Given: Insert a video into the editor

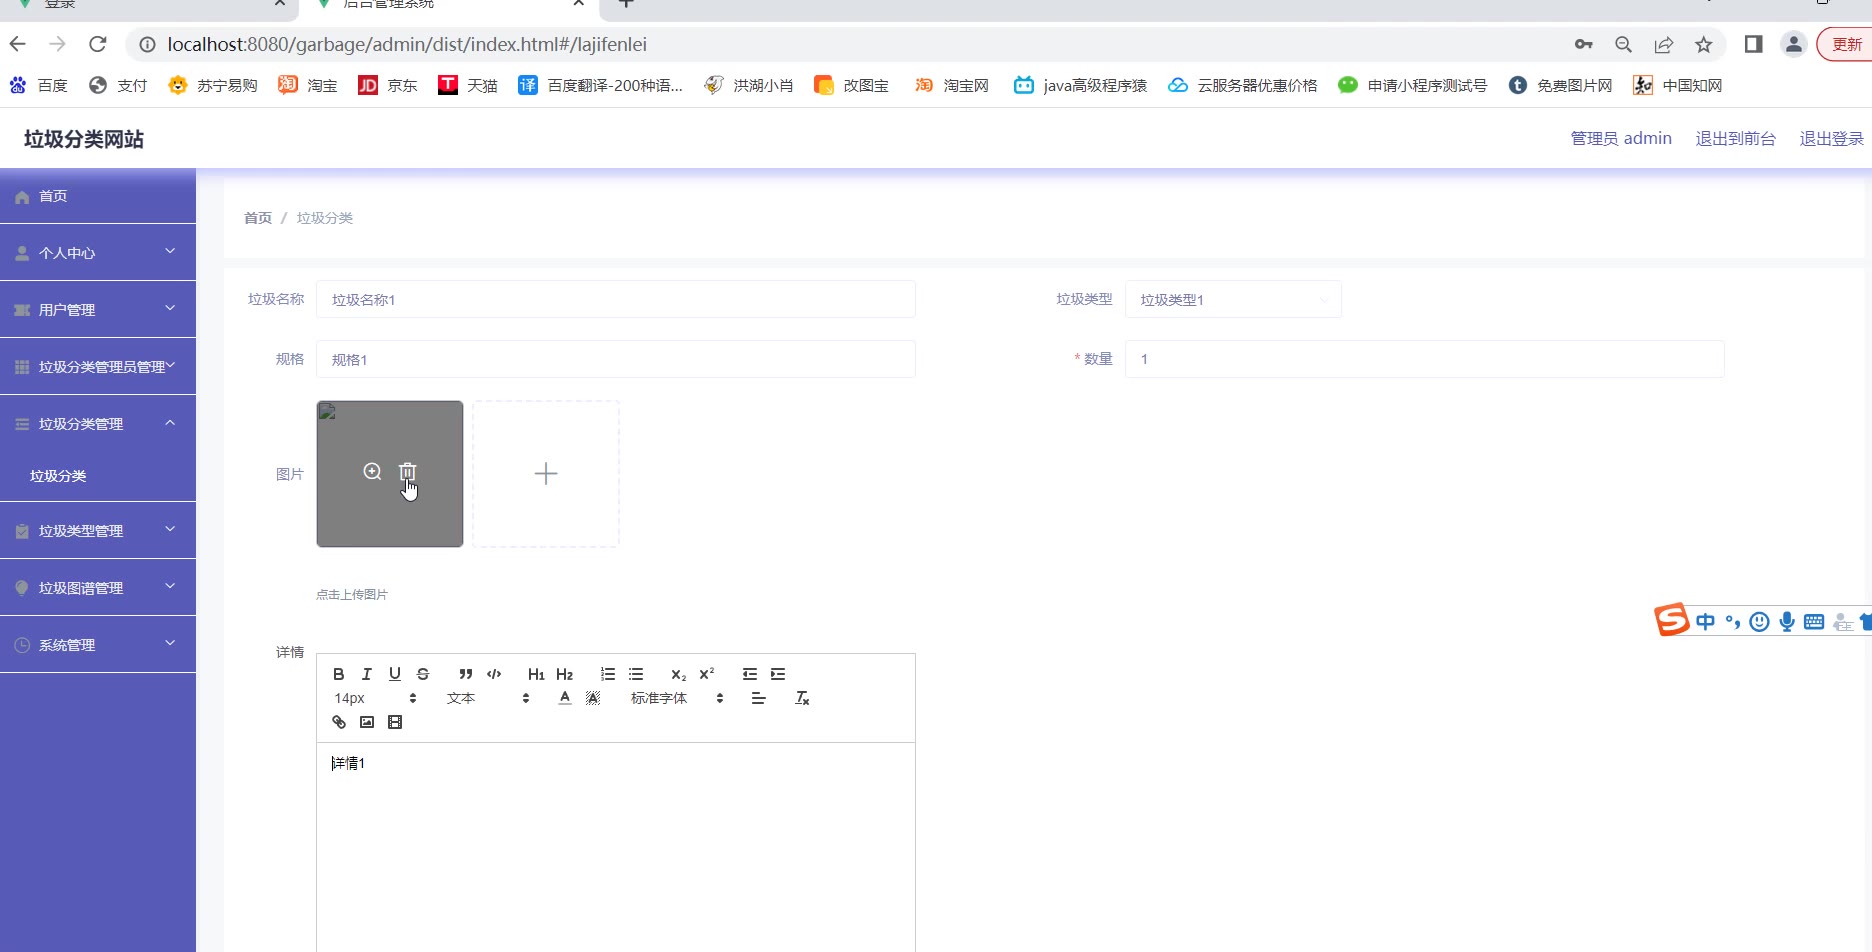Looking at the screenshot, I should 395,722.
